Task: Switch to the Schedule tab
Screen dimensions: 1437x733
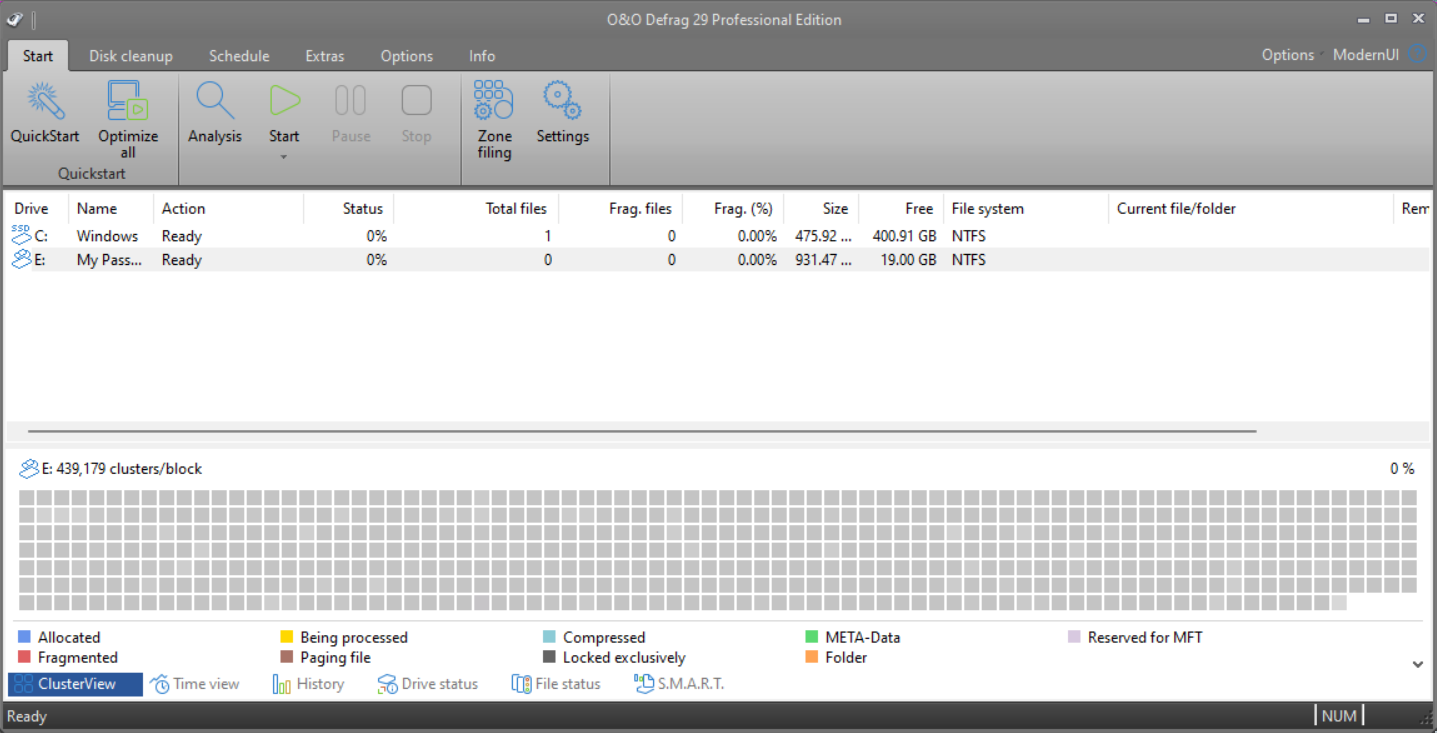Action: pyautogui.click(x=239, y=56)
